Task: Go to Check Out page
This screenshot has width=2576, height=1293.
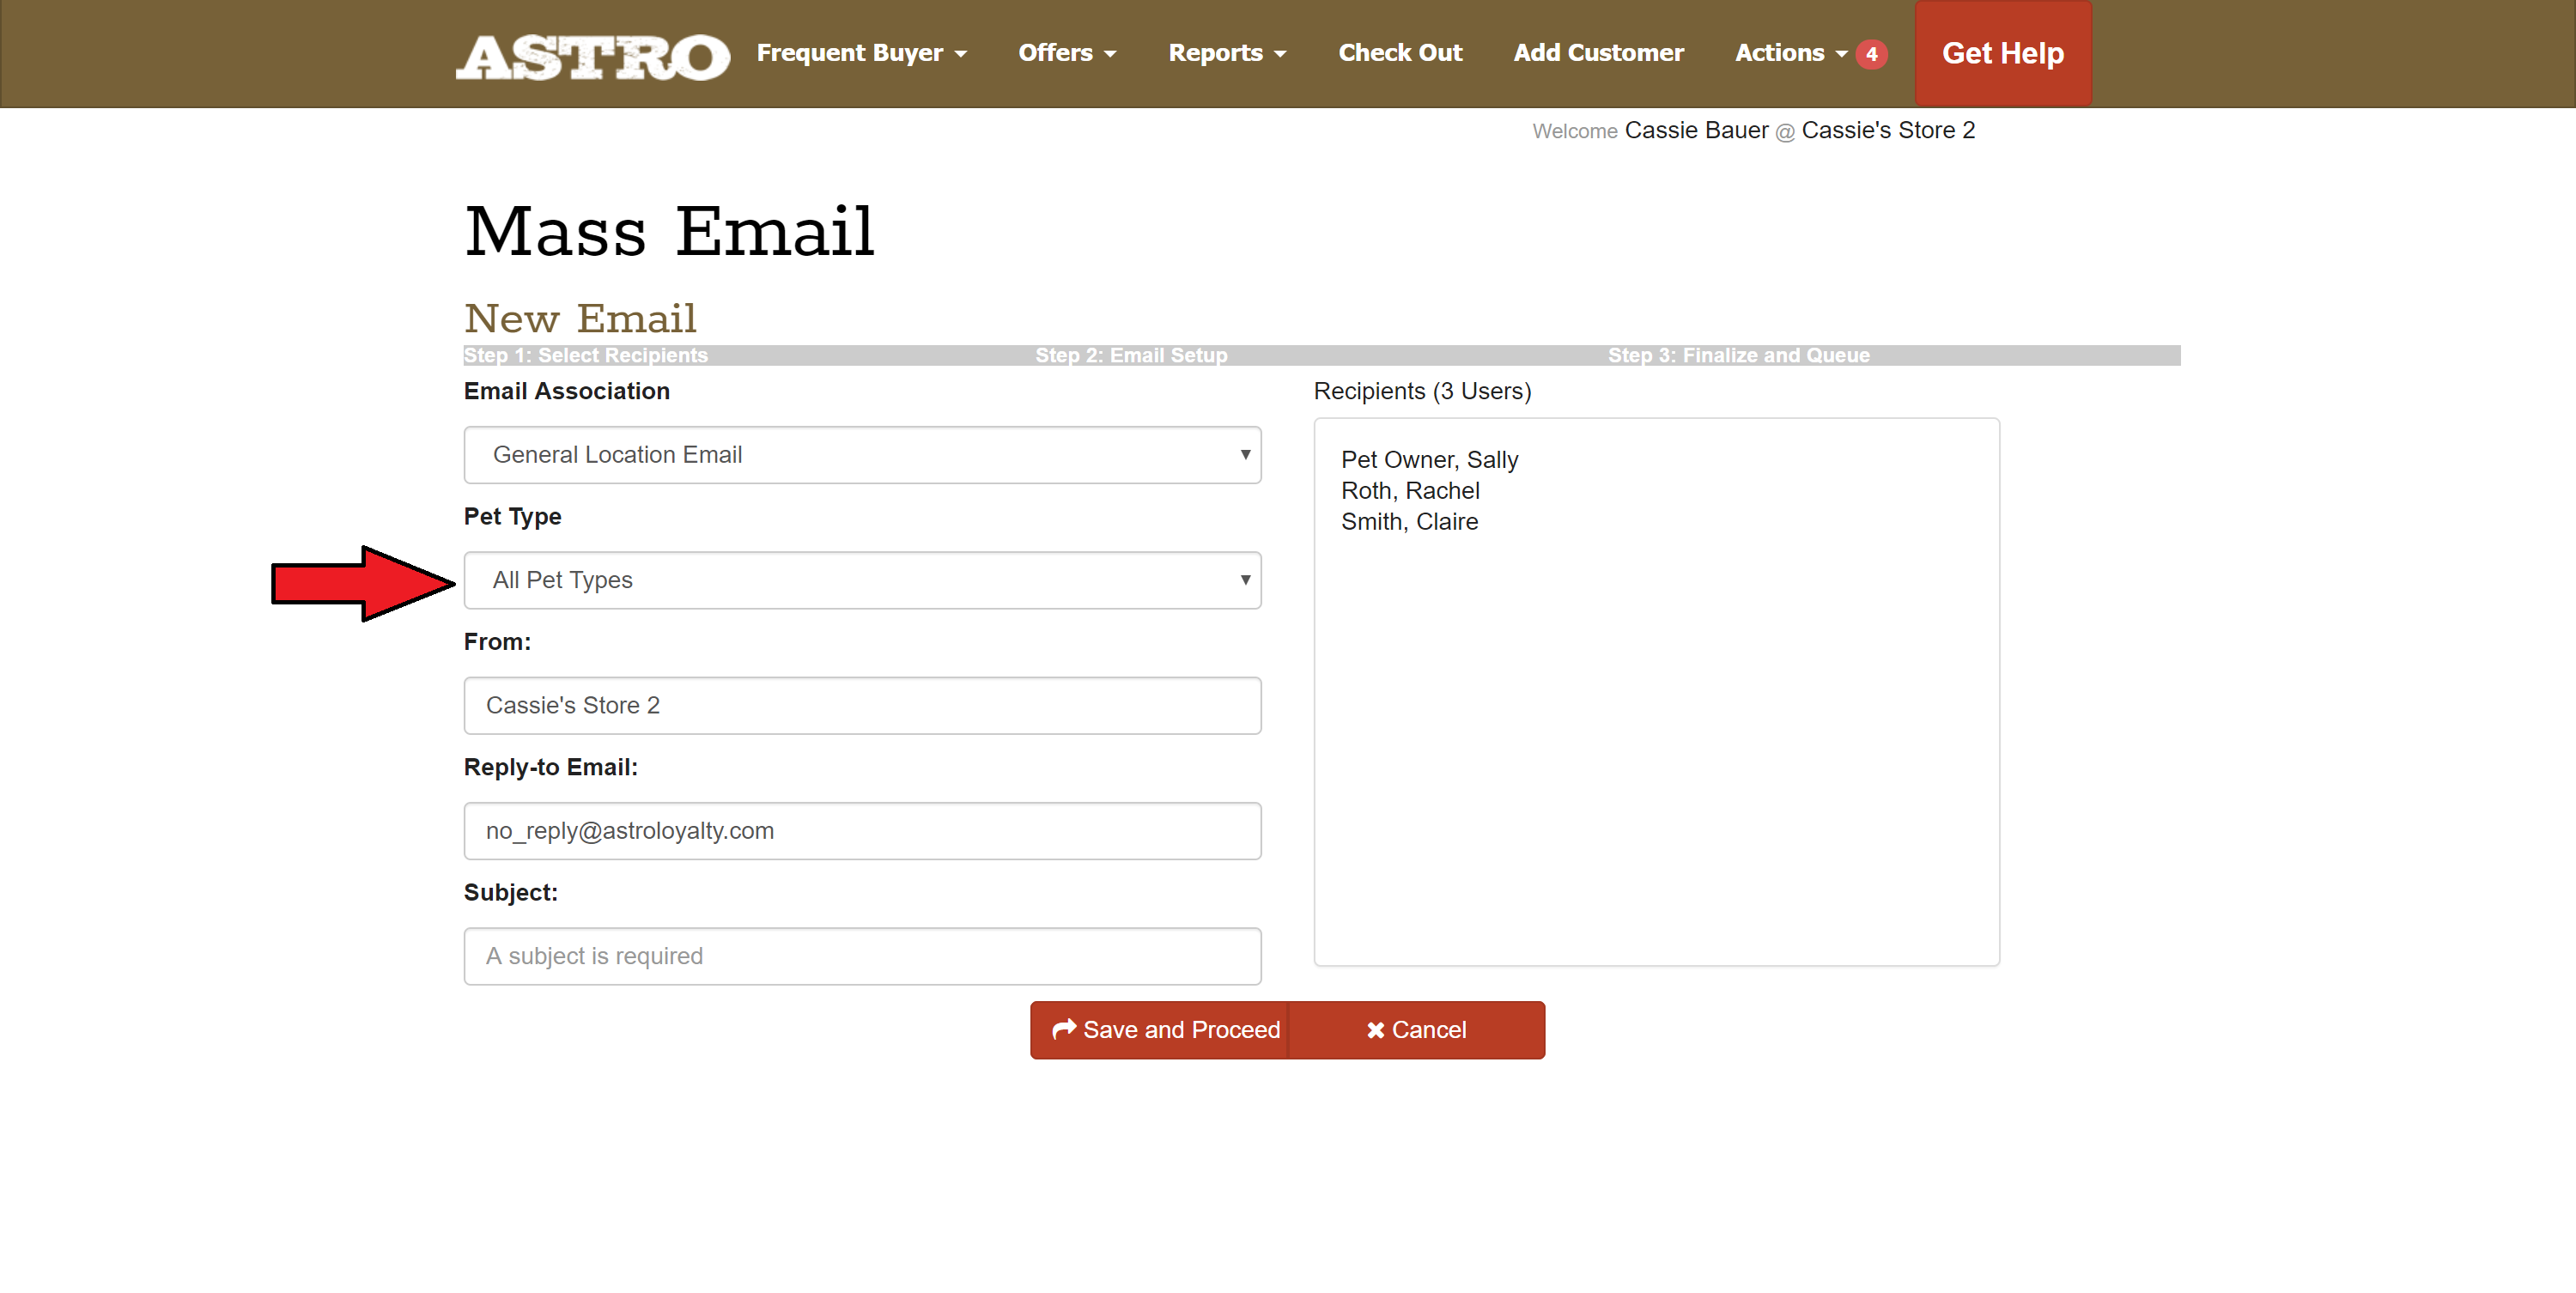Action: point(1399,53)
